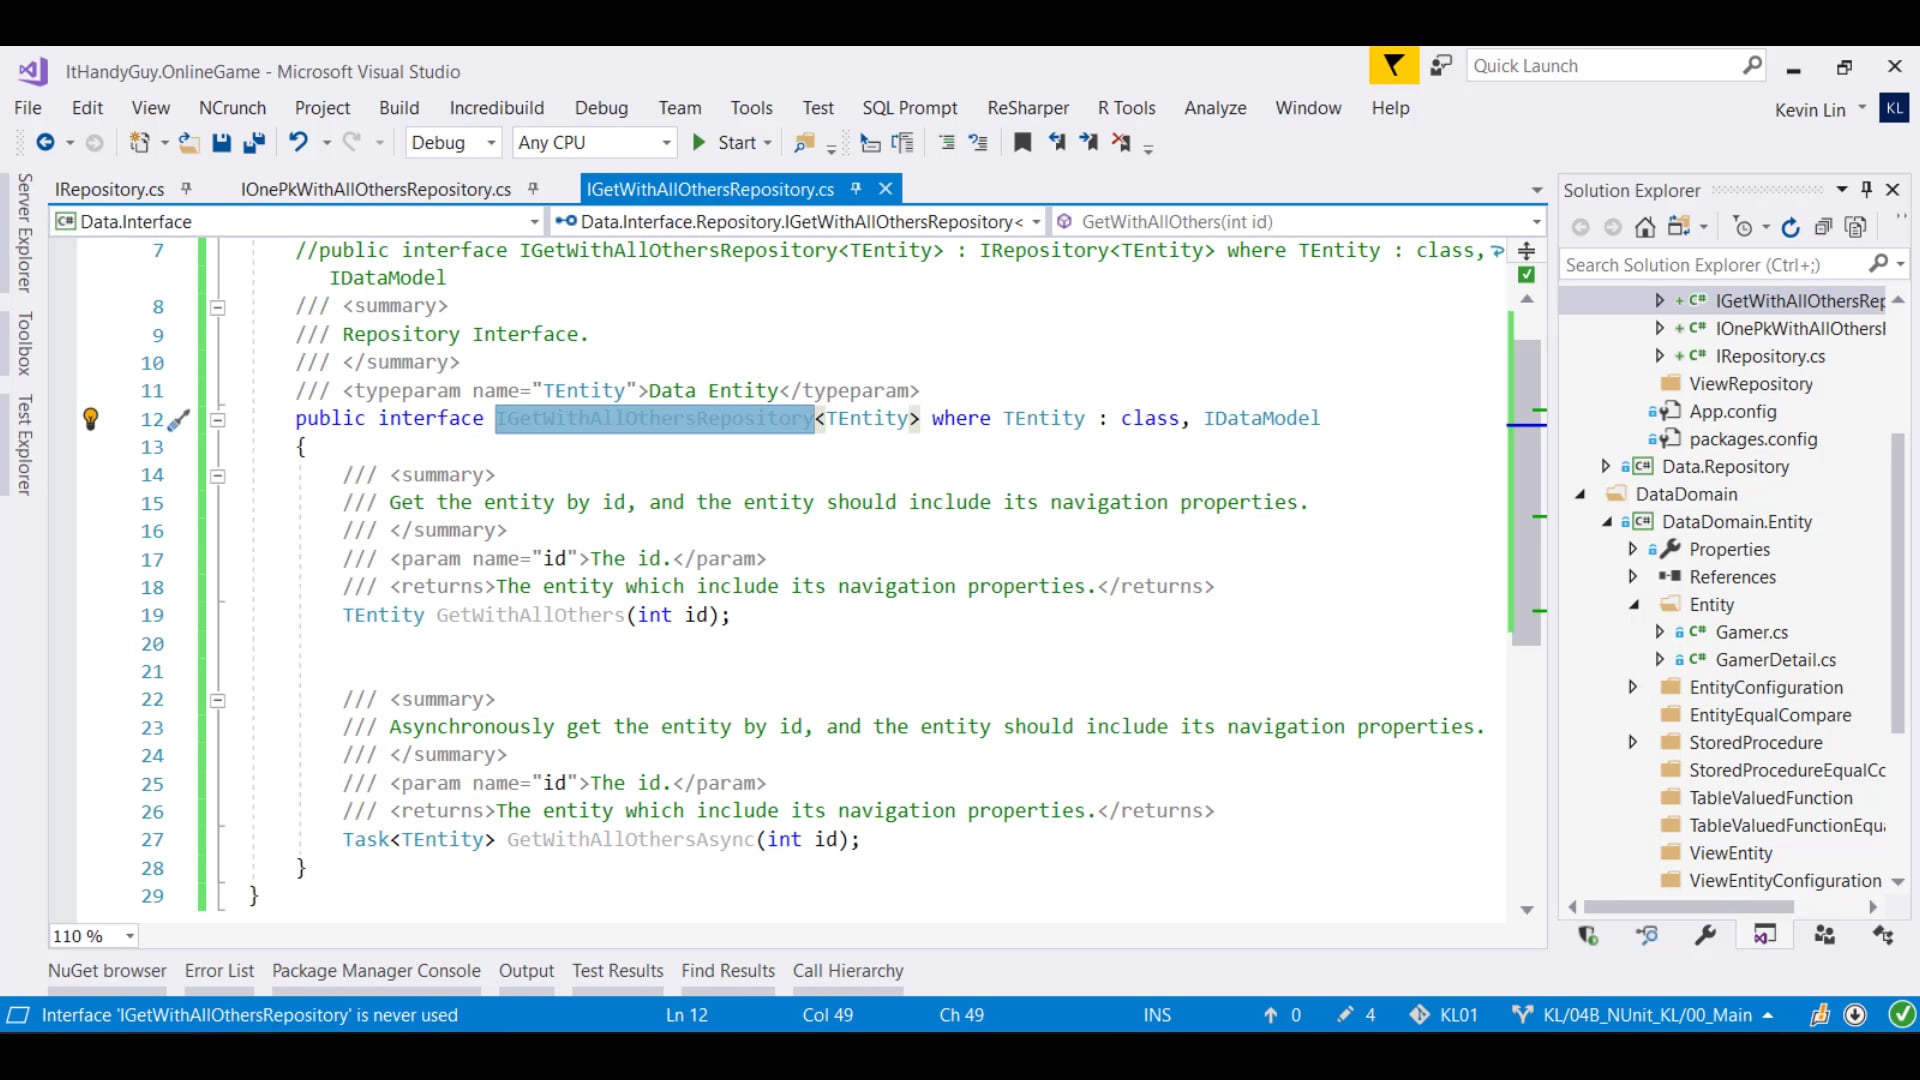Open the Package Manager Console panel
The width and height of the screenshot is (1920, 1080).
(x=376, y=970)
